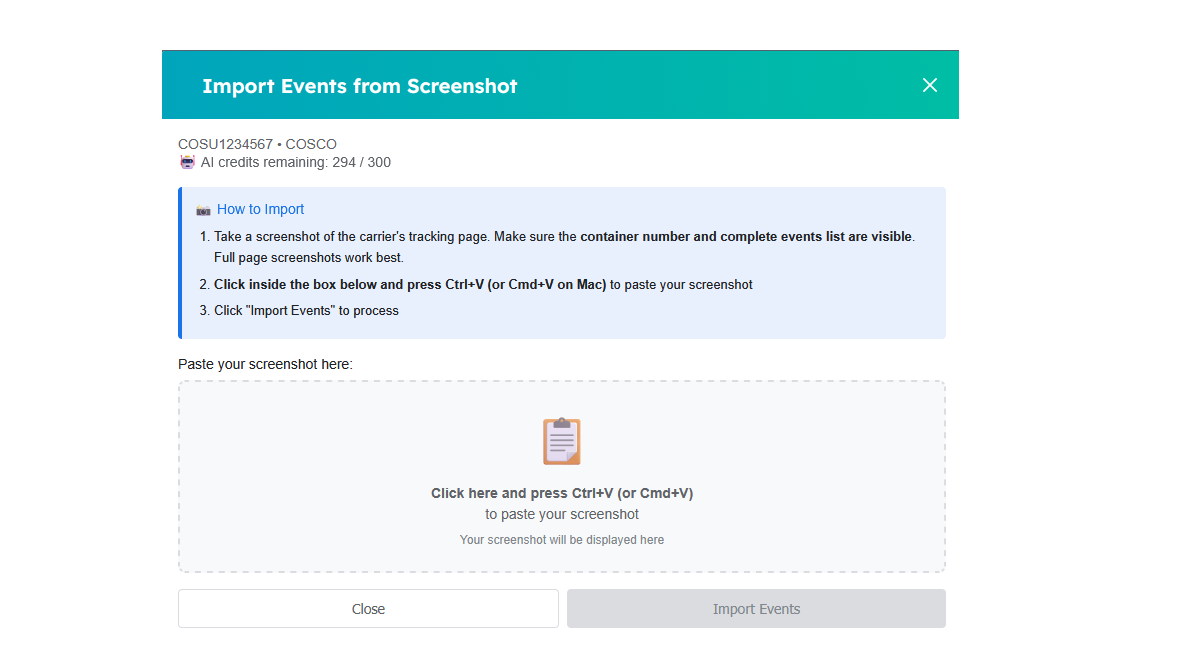The width and height of the screenshot is (1188, 668).
Task: Click the robot icon beside AI credits
Action: [187, 162]
